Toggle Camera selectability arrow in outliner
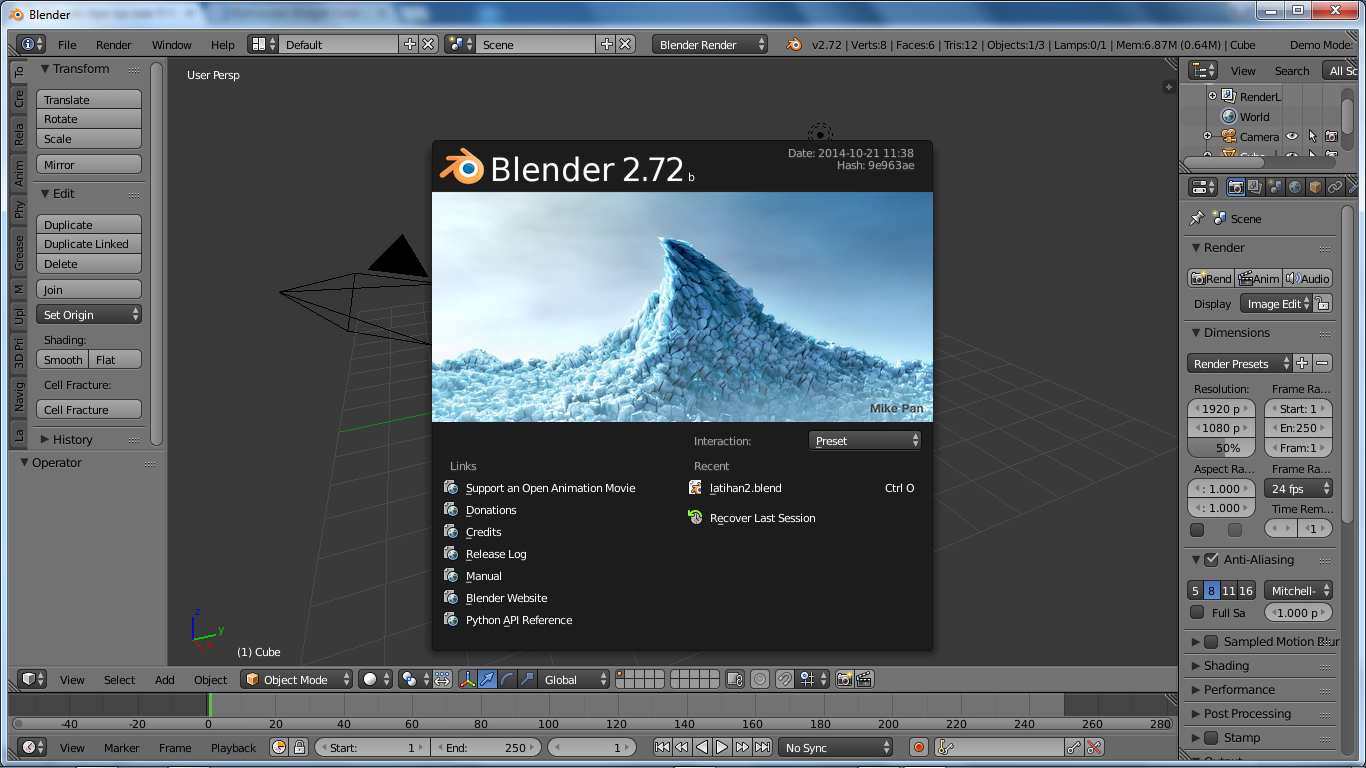 point(1312,136)
